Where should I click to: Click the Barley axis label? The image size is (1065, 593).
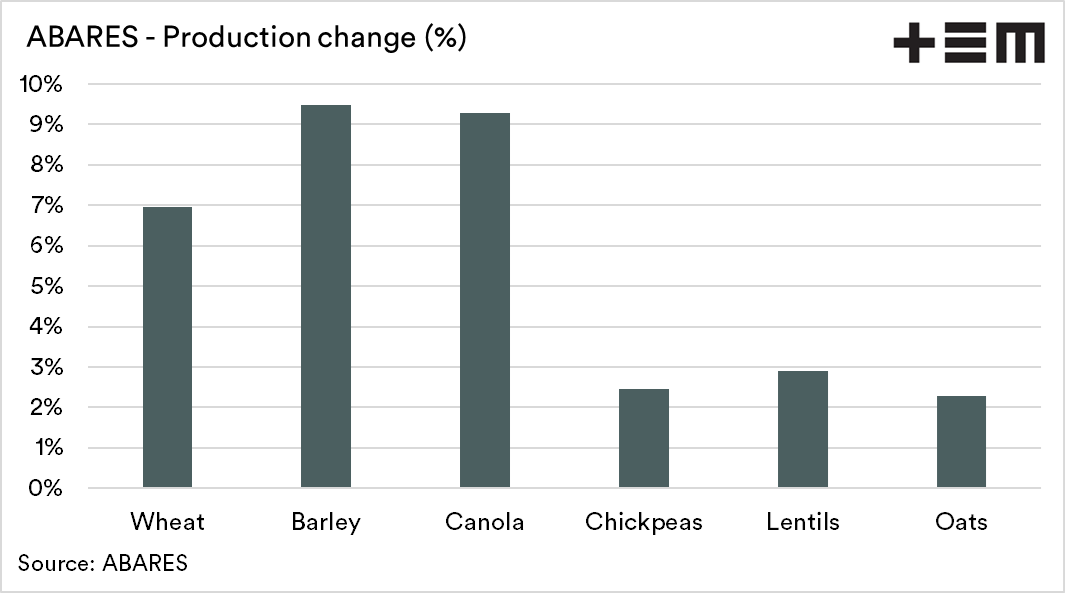click(326, 522)
